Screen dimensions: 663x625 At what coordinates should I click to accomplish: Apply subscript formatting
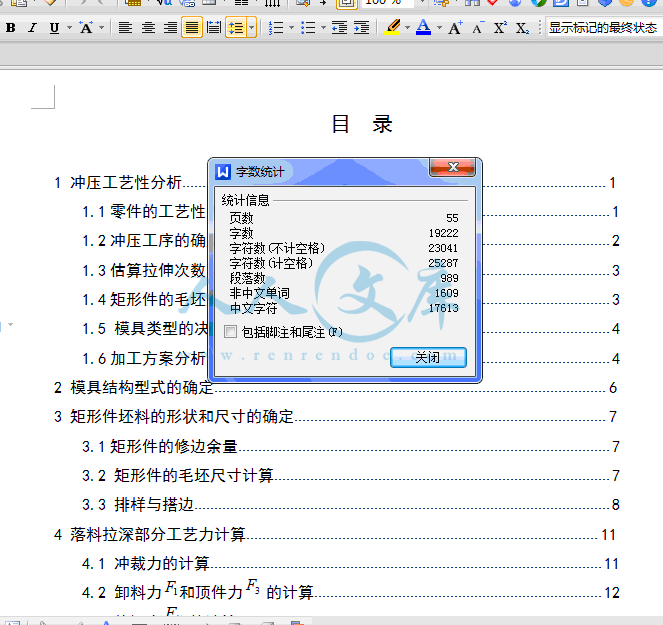[x=522, y=28]
